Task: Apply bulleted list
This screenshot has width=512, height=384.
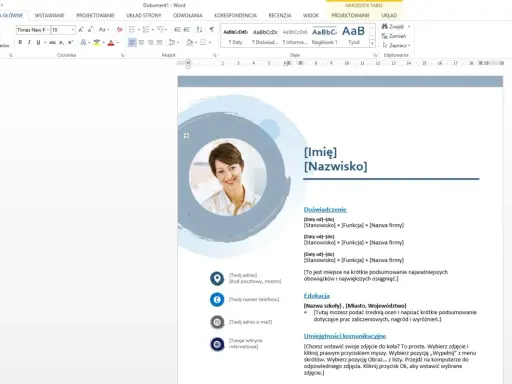Action: [132, 30]
